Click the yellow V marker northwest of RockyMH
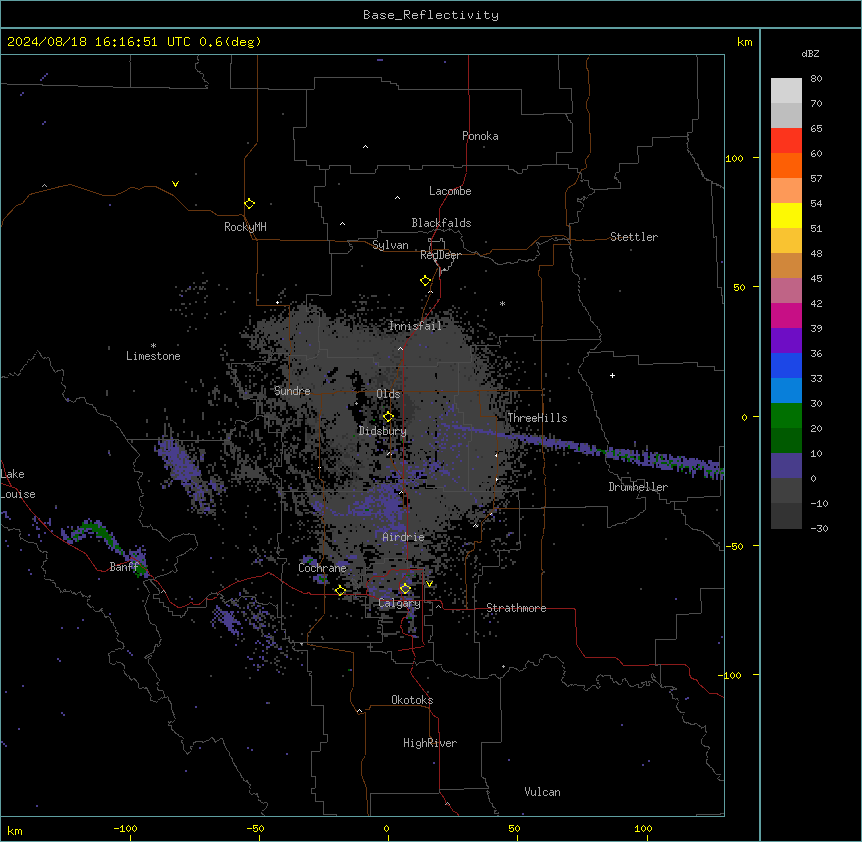Image resolution: width=862 pixels, height=842 pixels. [x=175, y=184]
